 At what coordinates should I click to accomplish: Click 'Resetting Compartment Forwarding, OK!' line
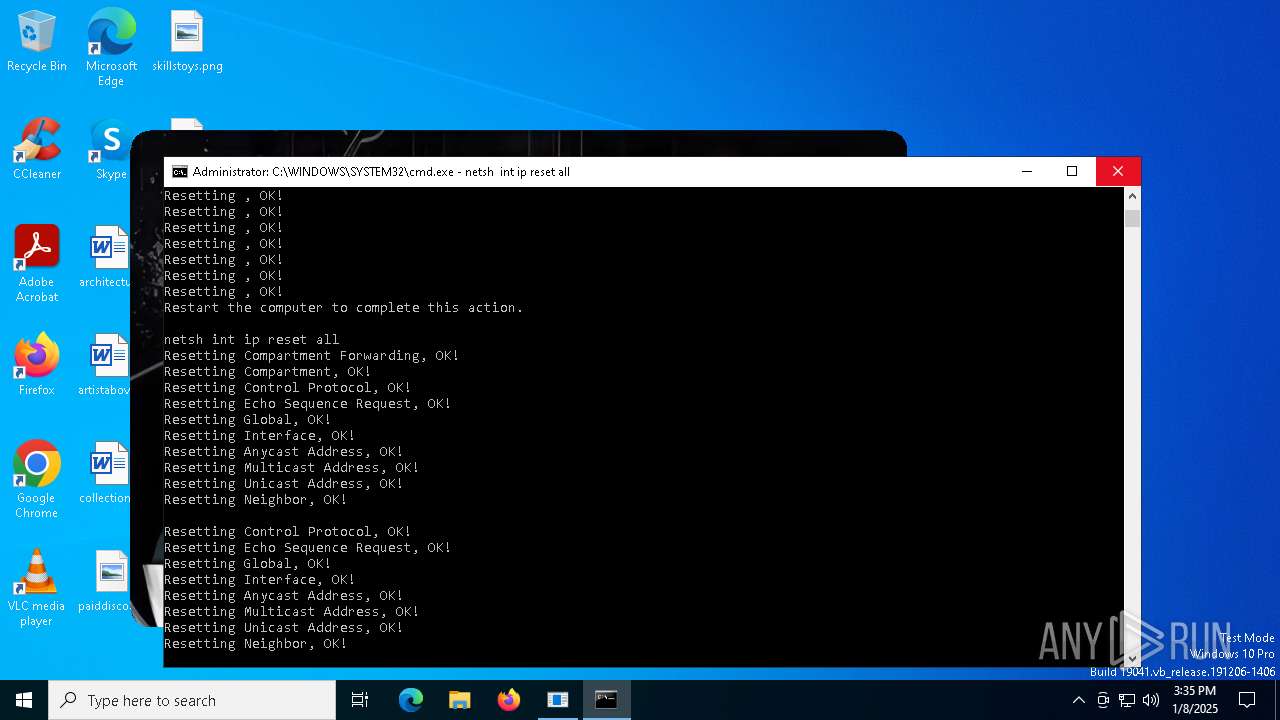click(x=312, y=356)
